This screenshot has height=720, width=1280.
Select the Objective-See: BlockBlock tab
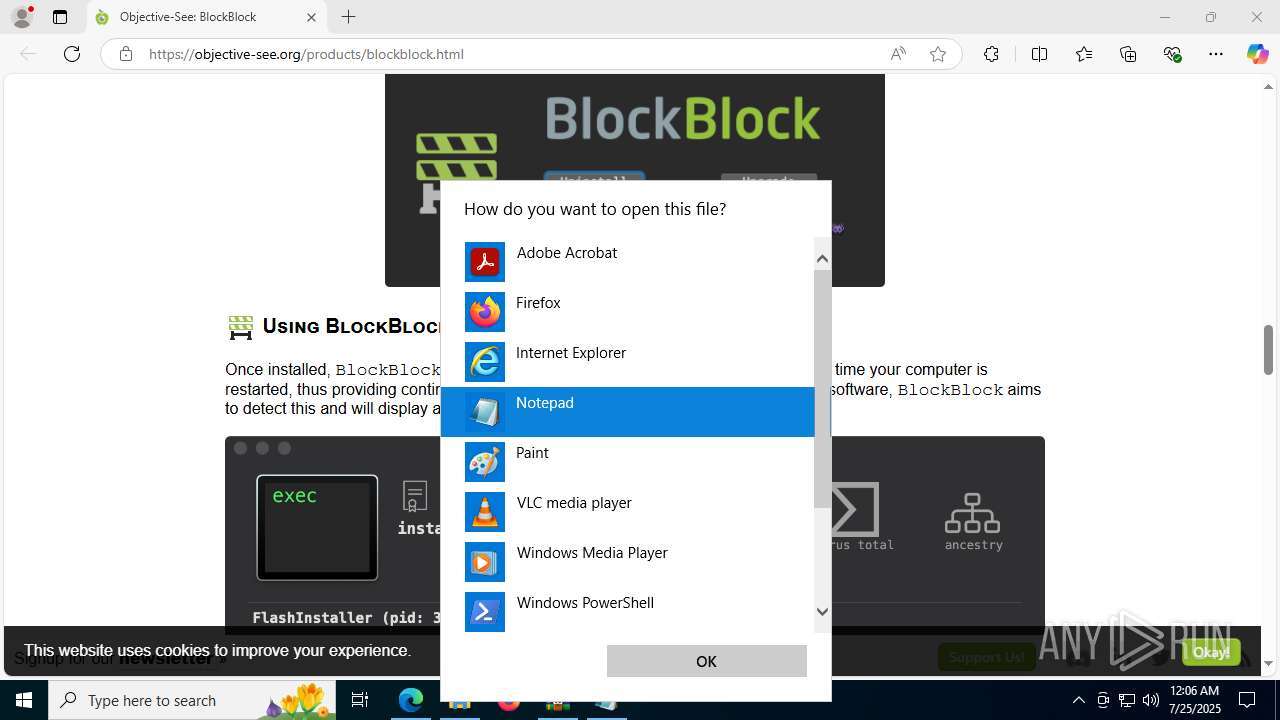tap(207, 17)
